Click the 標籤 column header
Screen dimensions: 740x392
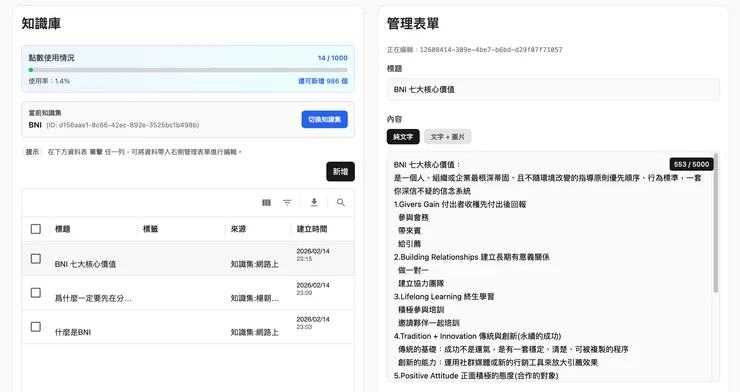click(151, 229)
